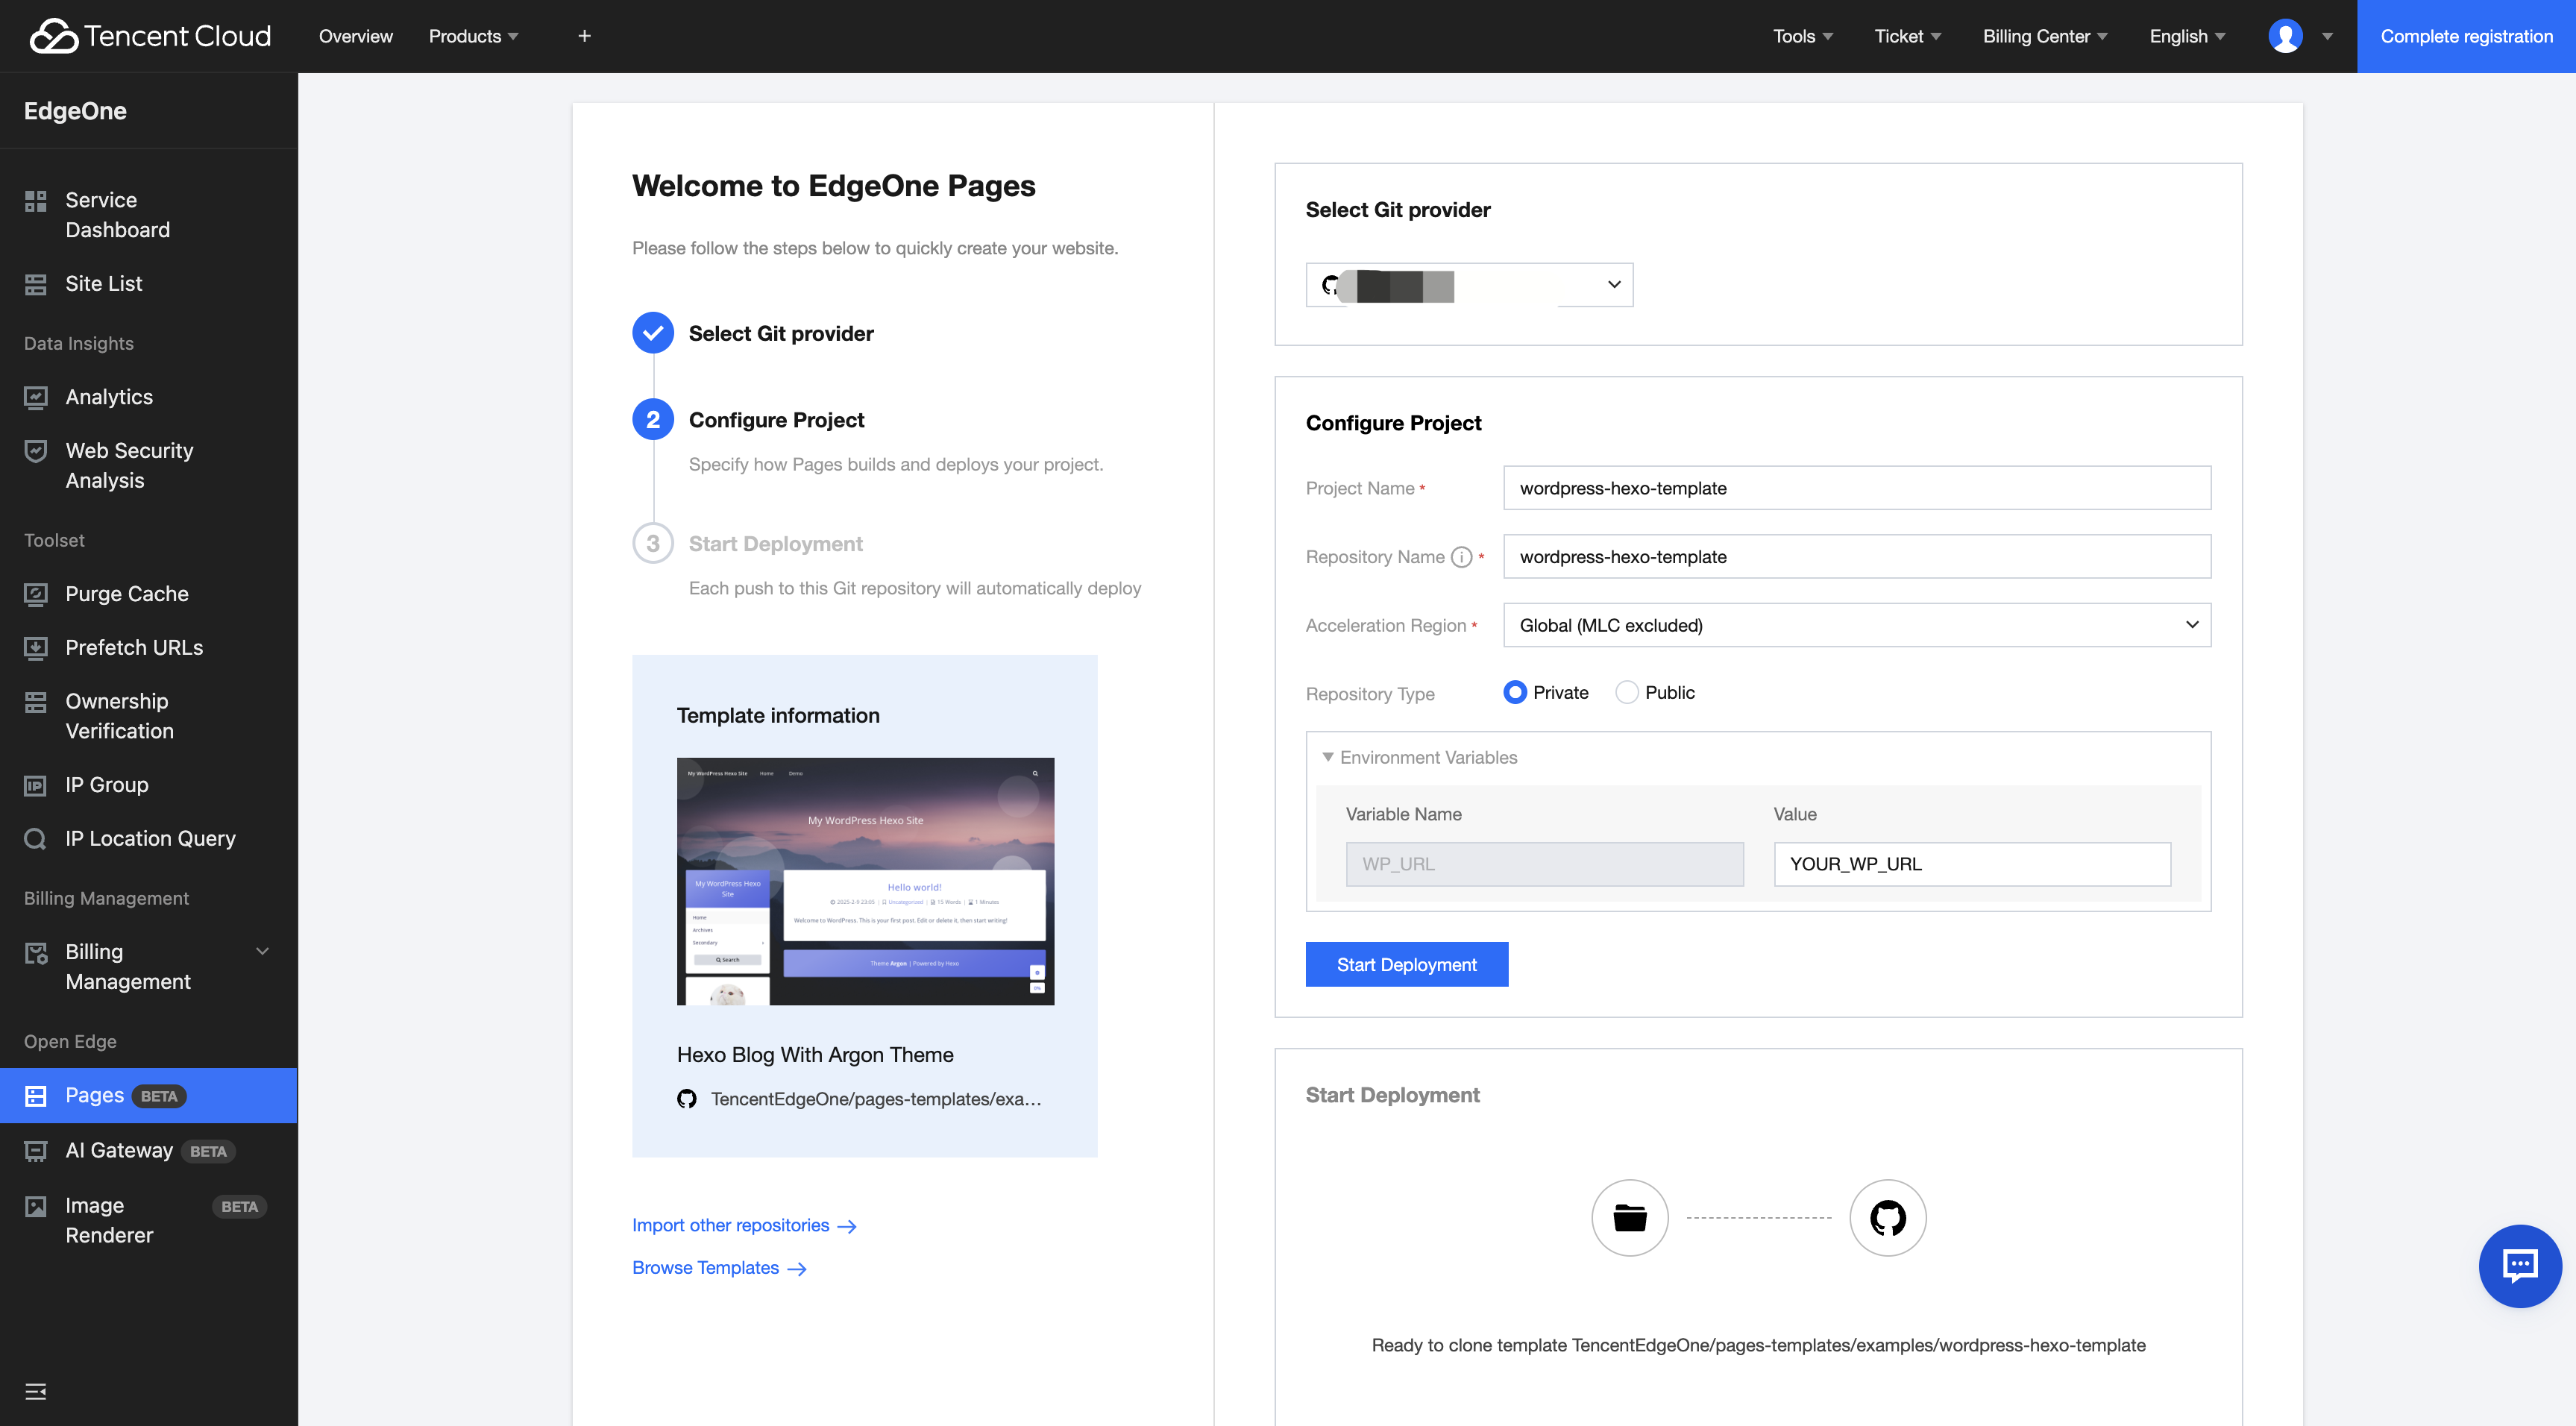Click the Select Git provider checkmark step
The width and height of the screenshot is (2576, 1426).
tap(653, 333)
